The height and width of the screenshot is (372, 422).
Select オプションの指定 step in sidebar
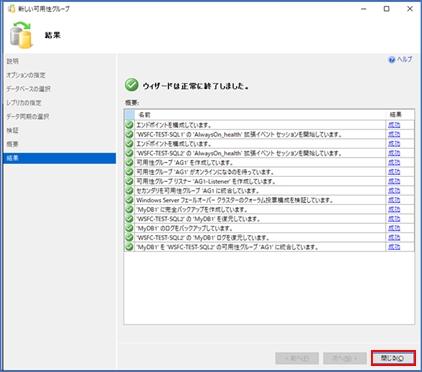pyautogui.click(x=26, y=75)
